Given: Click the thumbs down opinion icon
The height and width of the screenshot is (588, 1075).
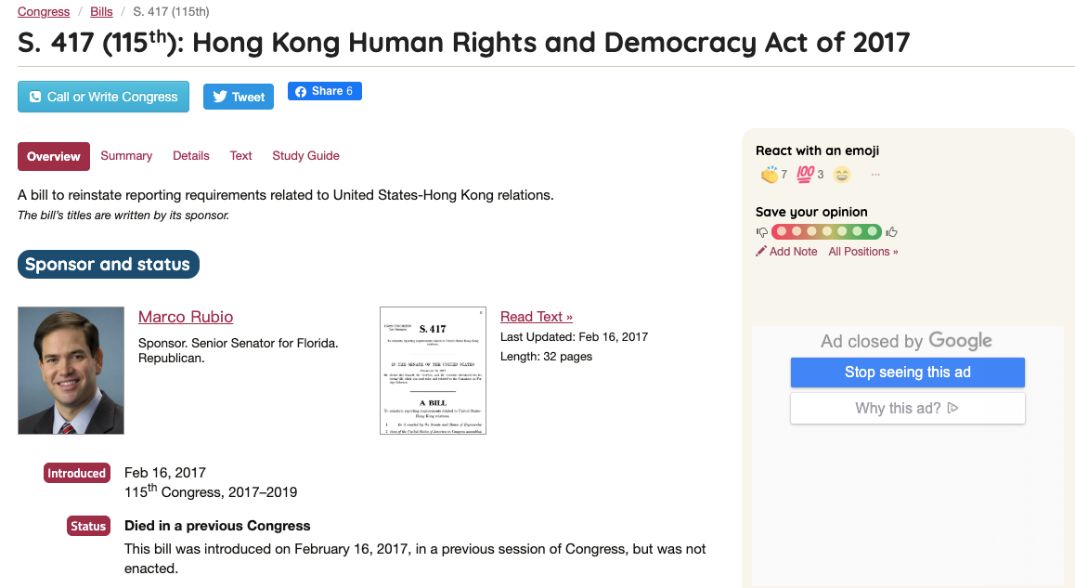Looking at the screenshot, I should tap(762, 232).
